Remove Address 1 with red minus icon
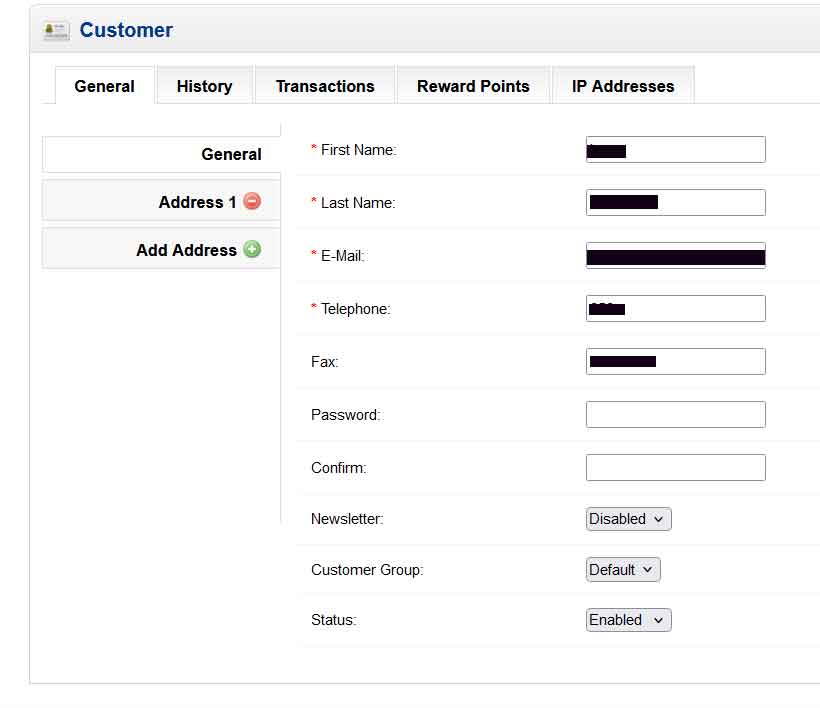The image size is (820, 708). coord(252,201)
